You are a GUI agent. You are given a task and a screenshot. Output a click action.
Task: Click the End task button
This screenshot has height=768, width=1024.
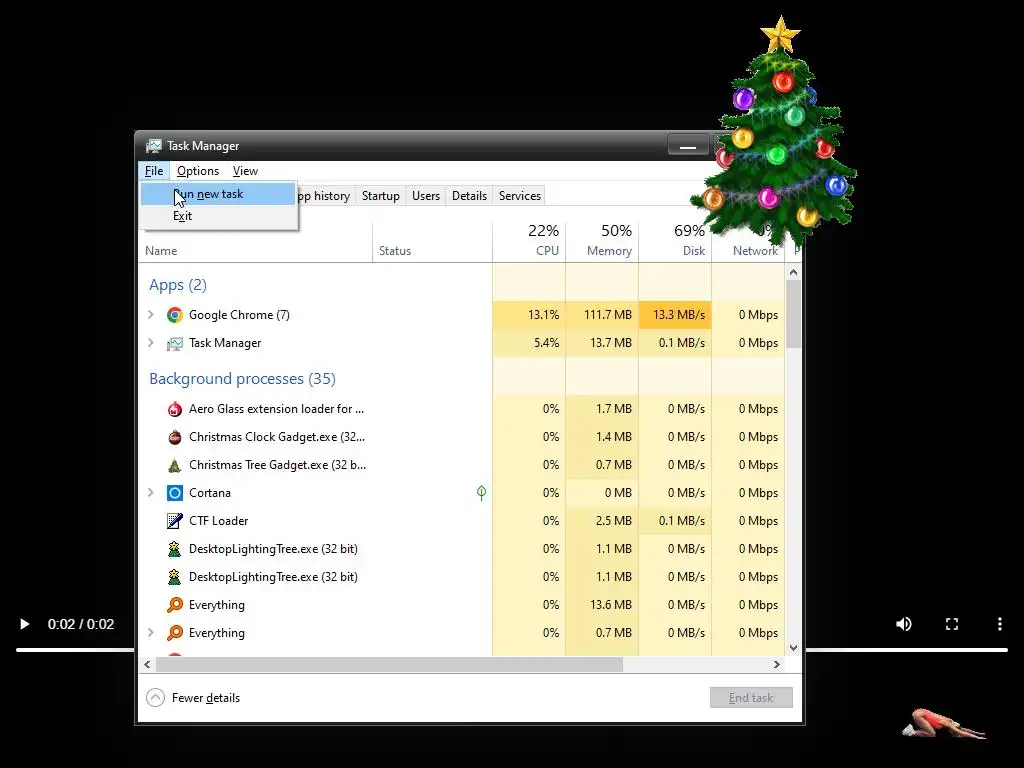751,697
